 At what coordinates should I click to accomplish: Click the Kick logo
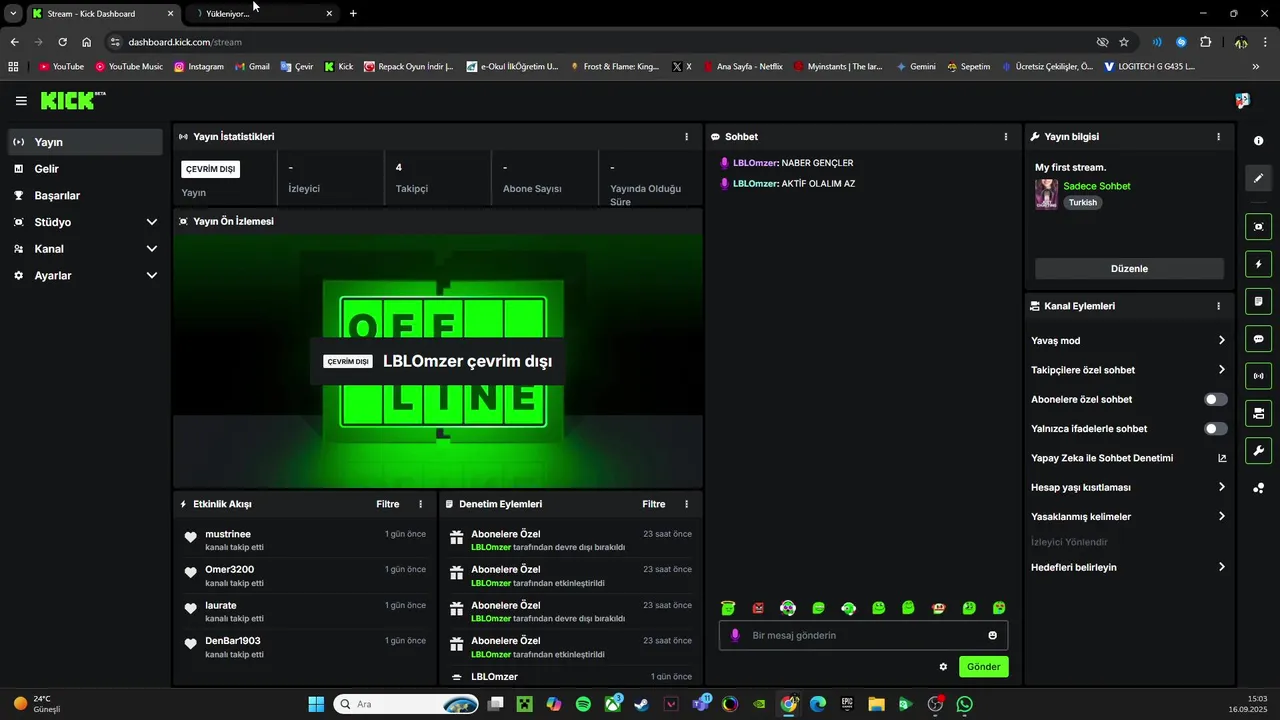[x=72, y=101]
